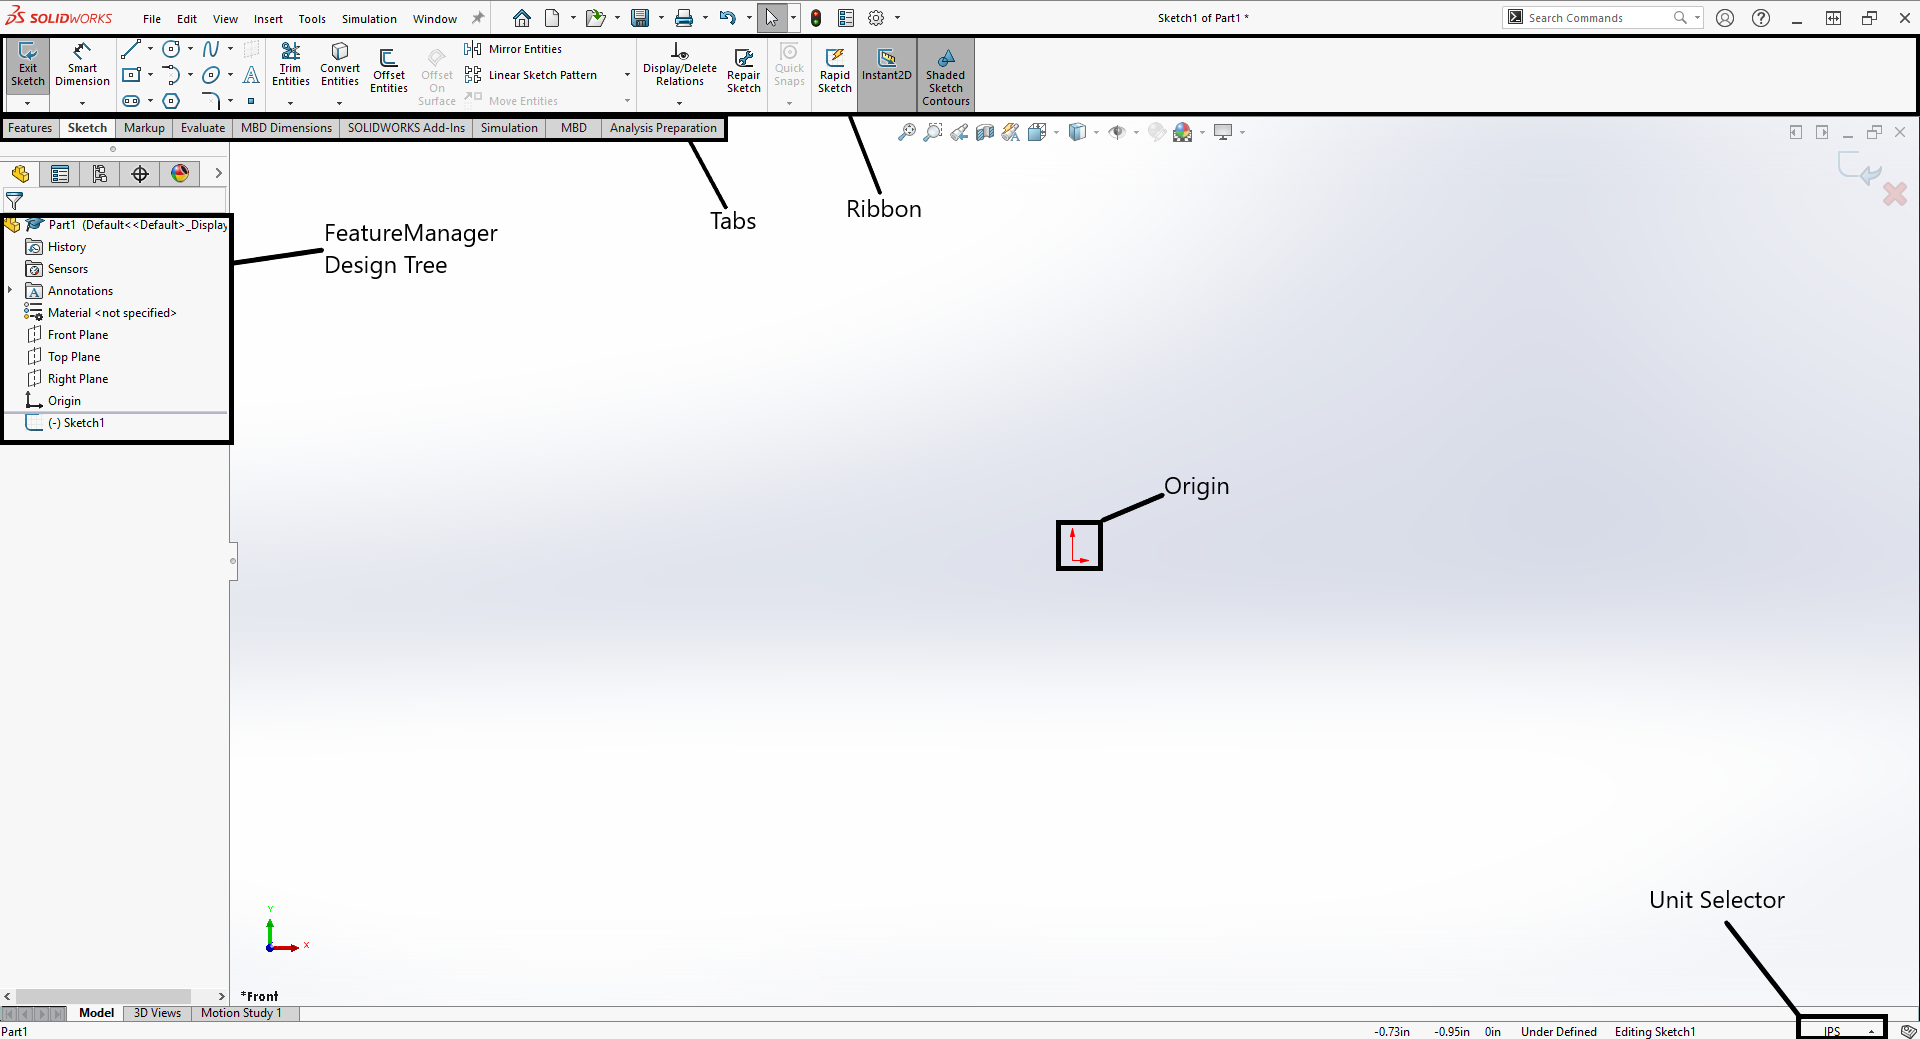1920x1039 pixels.
Task: Toggle Instant2D mode off
Action: tap(886, 66)
